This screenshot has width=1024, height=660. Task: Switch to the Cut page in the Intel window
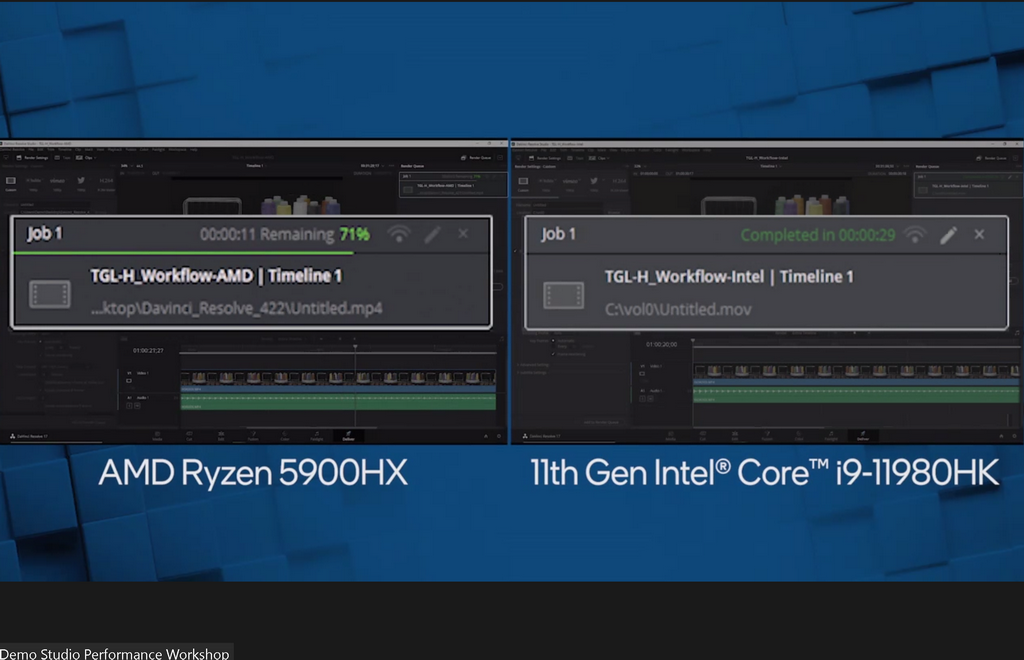703,436
